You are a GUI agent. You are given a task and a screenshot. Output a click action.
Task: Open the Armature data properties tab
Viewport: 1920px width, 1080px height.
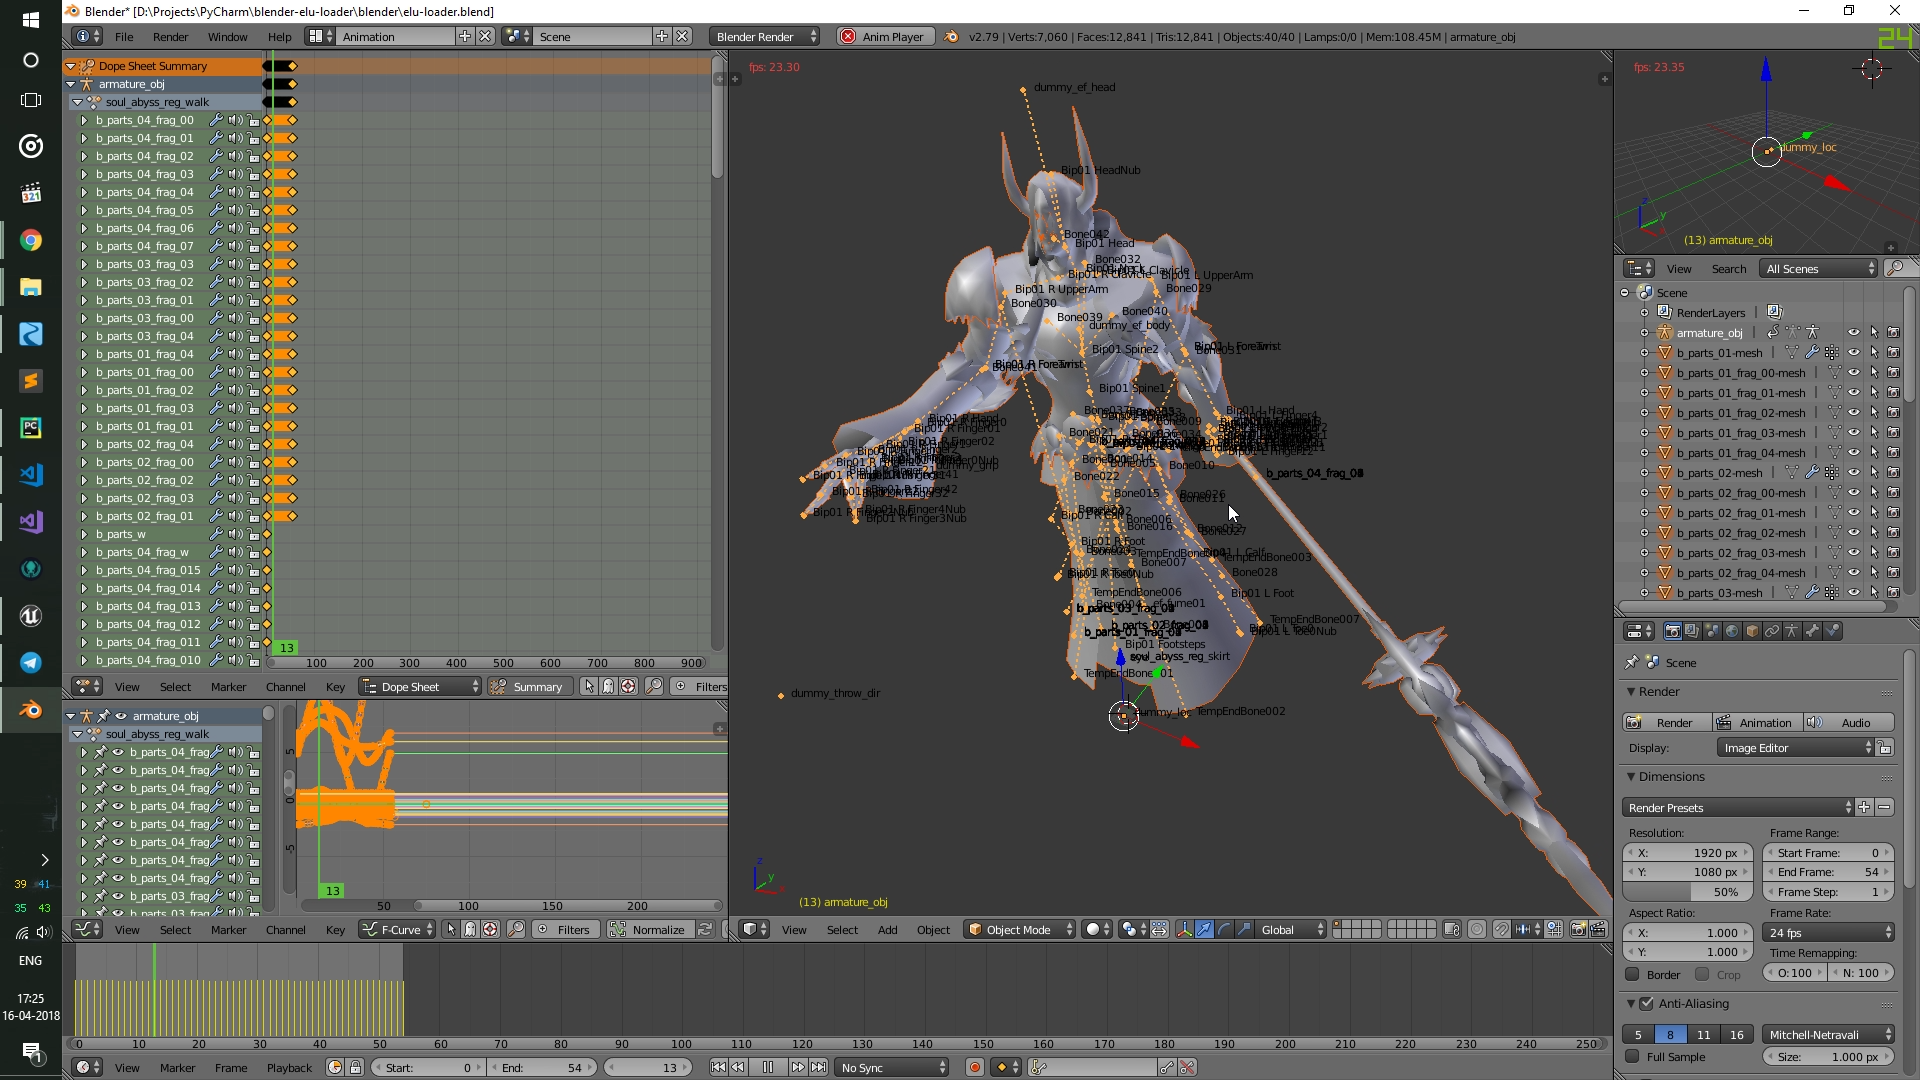click(1792, 631)
